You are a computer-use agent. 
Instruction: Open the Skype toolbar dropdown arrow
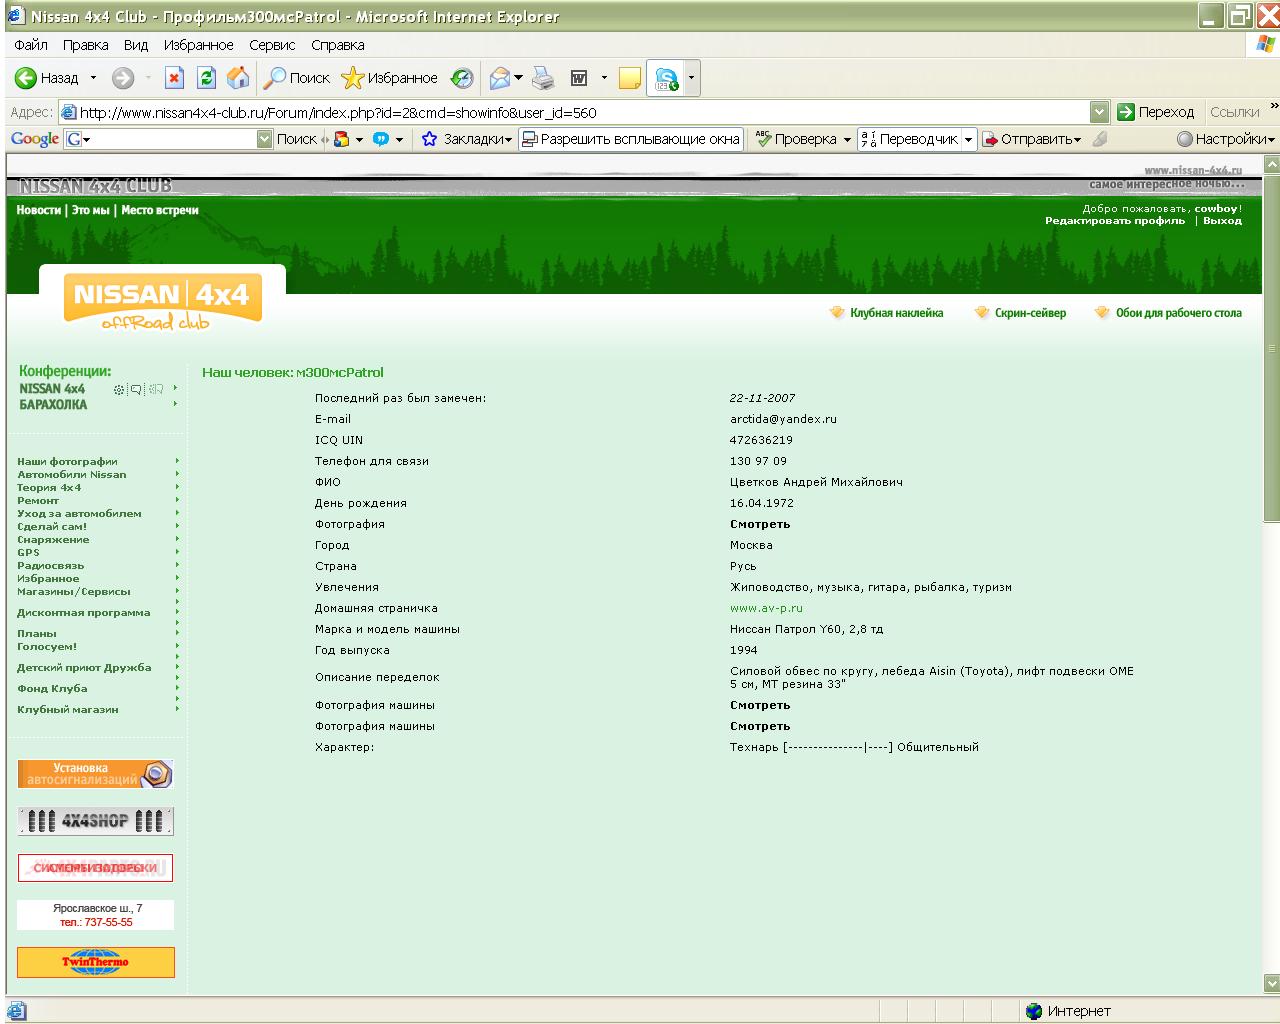691,78
